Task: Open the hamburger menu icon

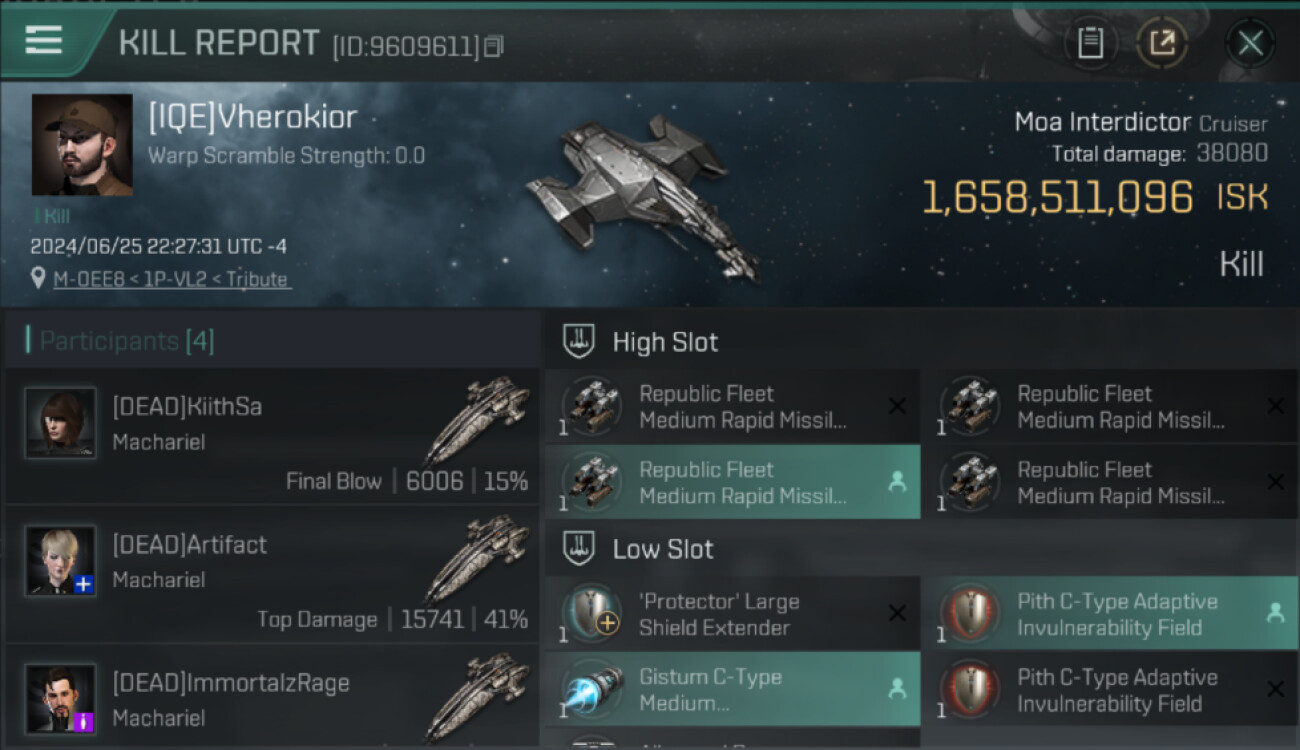Action: click(x=44, y=41)
